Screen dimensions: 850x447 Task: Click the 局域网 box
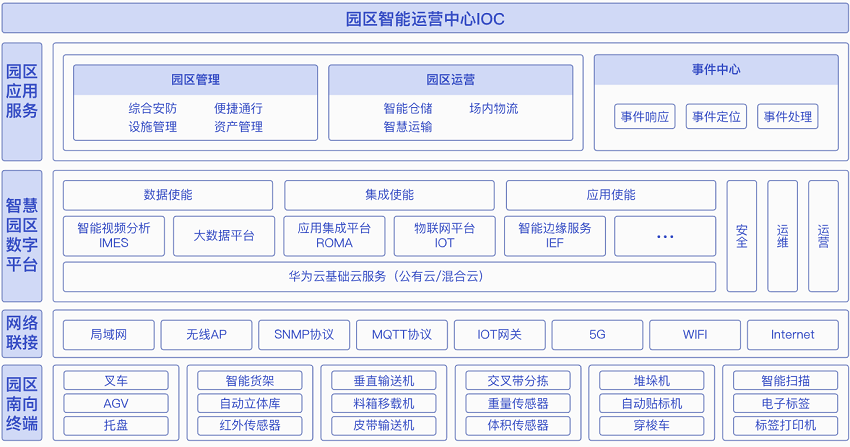point(109,335)
